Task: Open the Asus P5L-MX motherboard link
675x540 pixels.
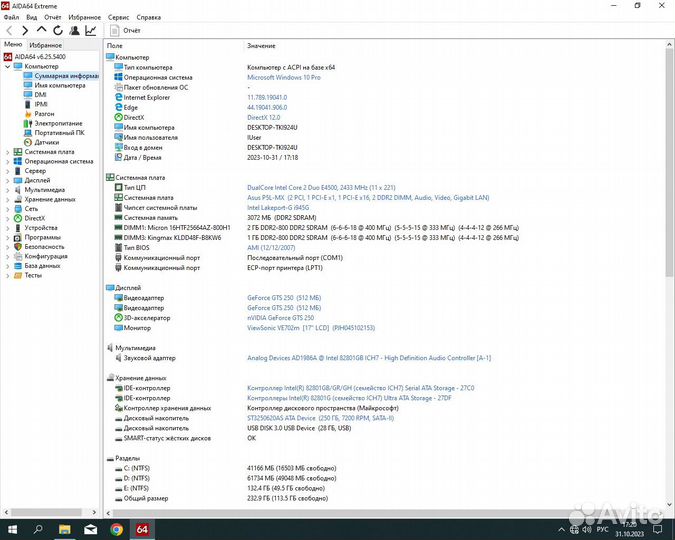Action: click(368, 198)
